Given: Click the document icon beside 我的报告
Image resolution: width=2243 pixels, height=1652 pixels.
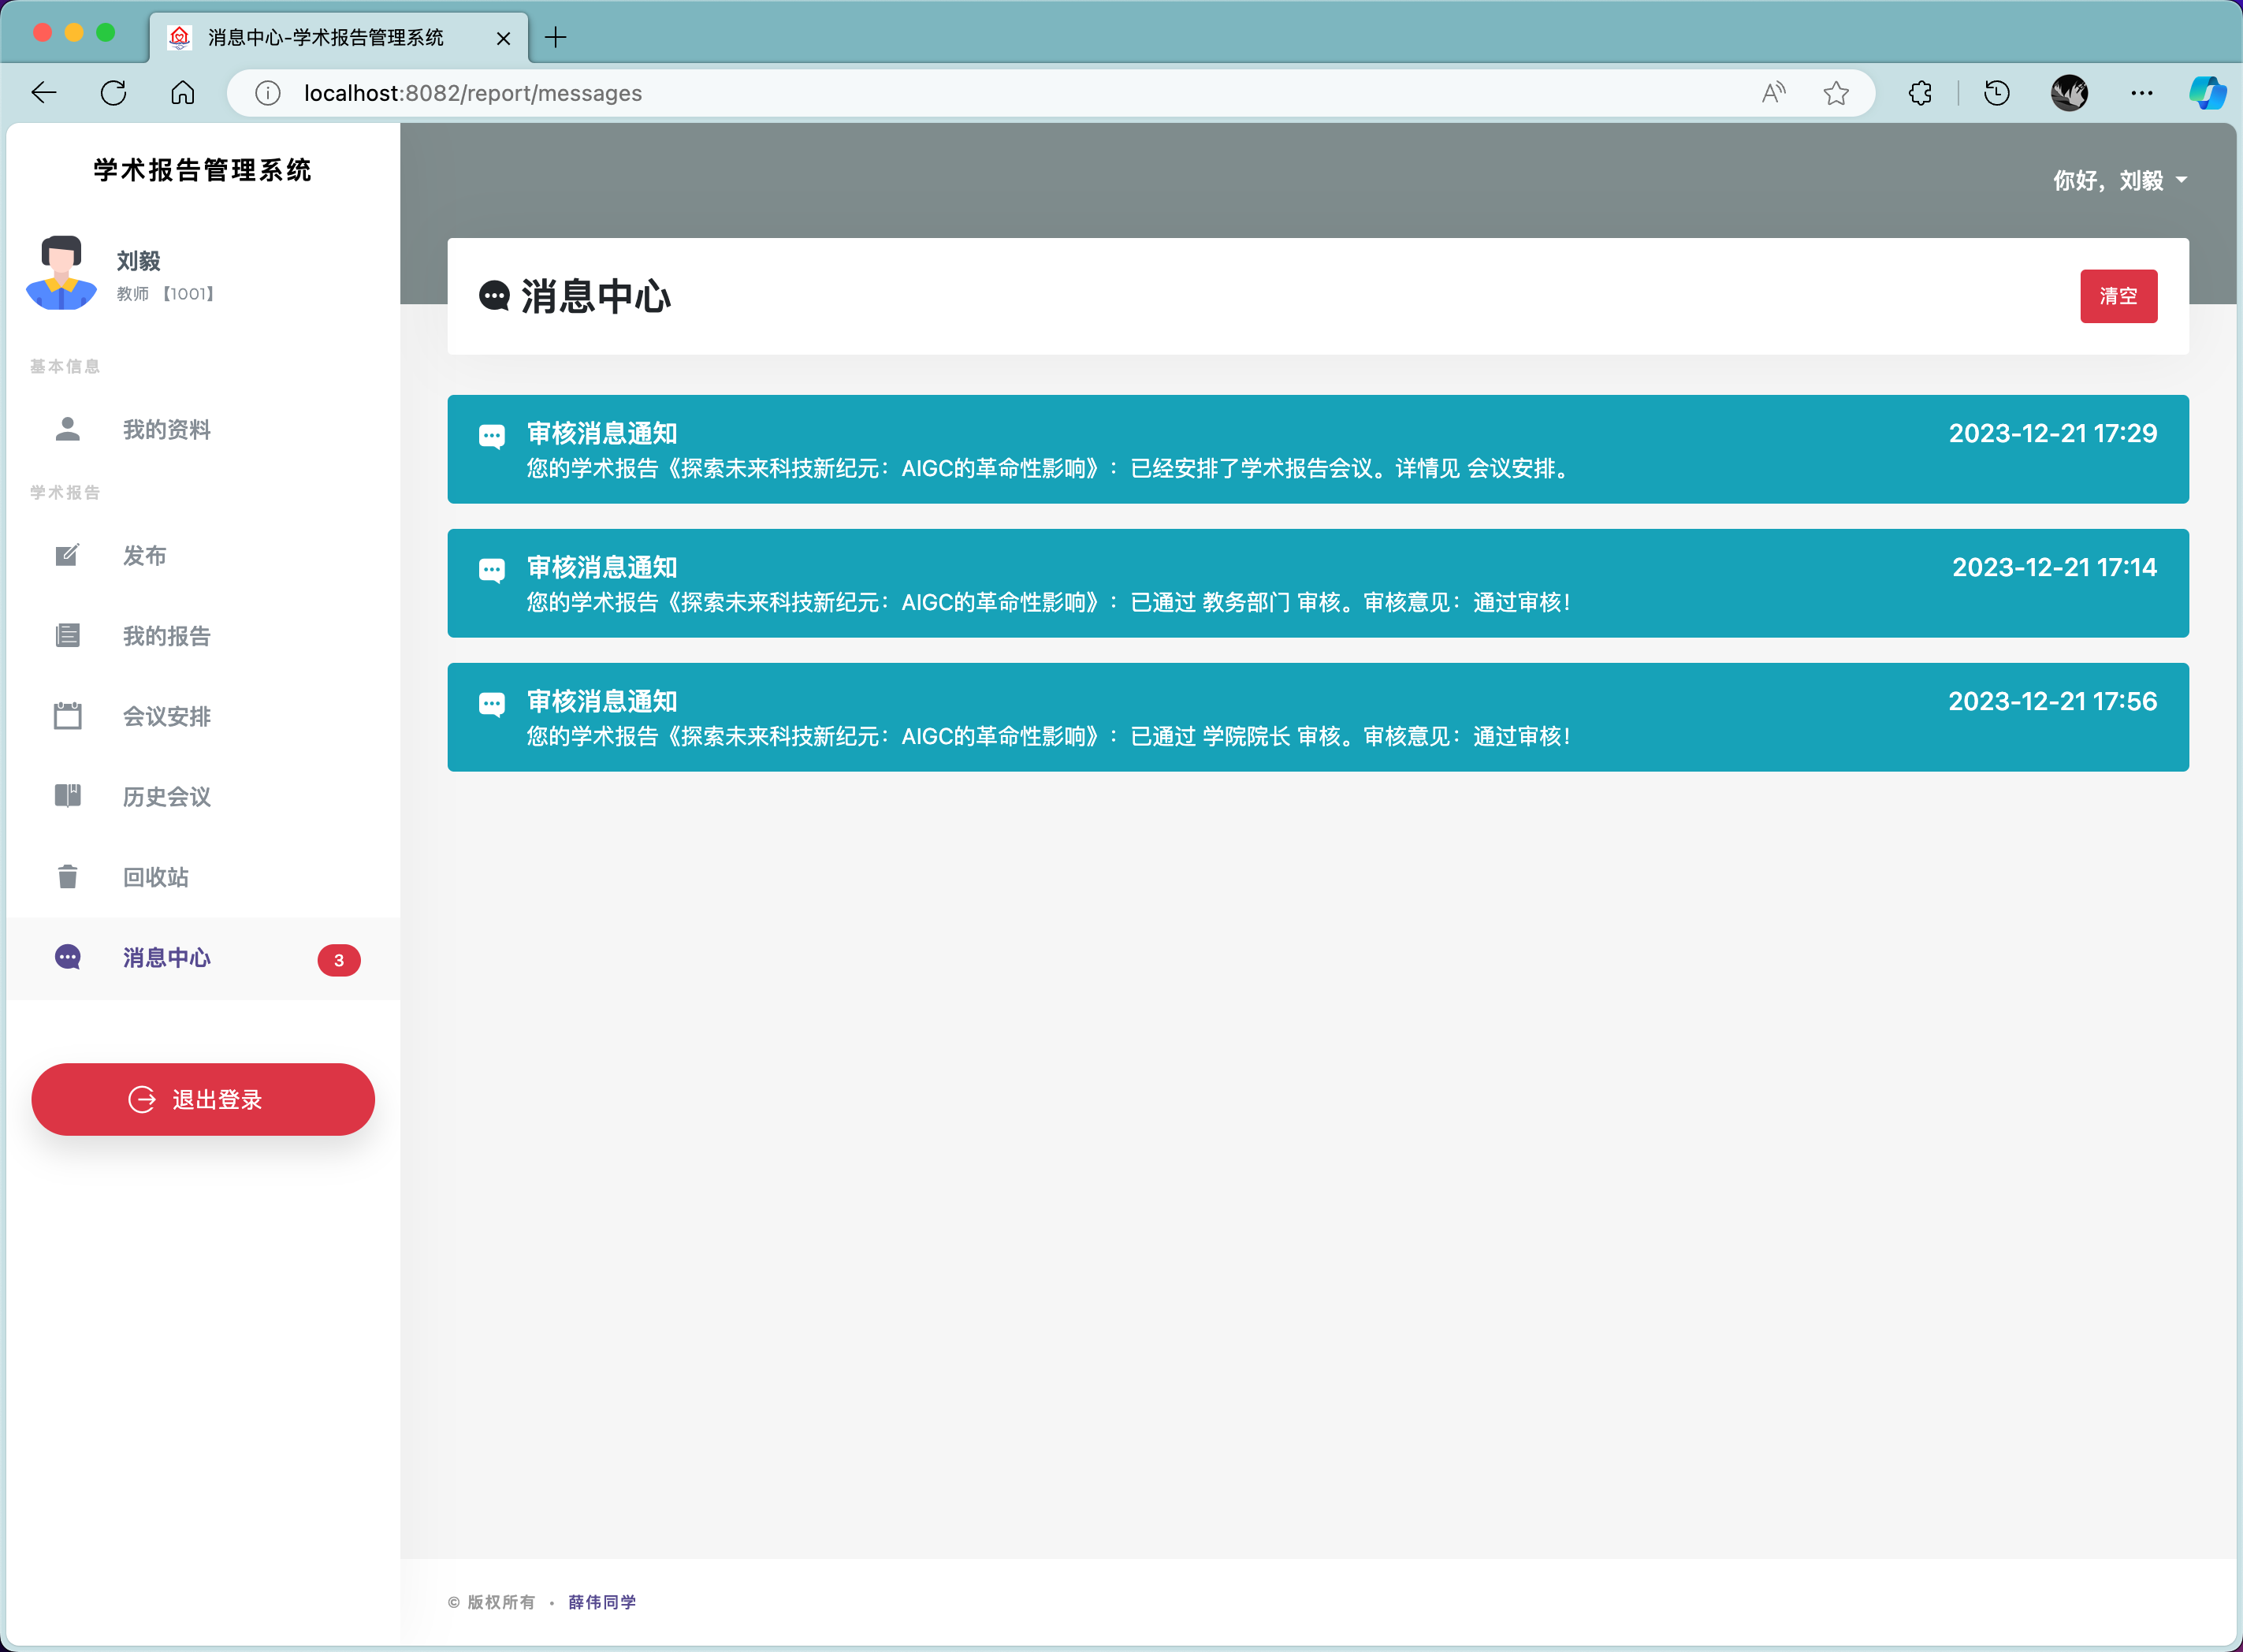Looking at the screenshot, I should pyautogui.click(x=67, y=635).
